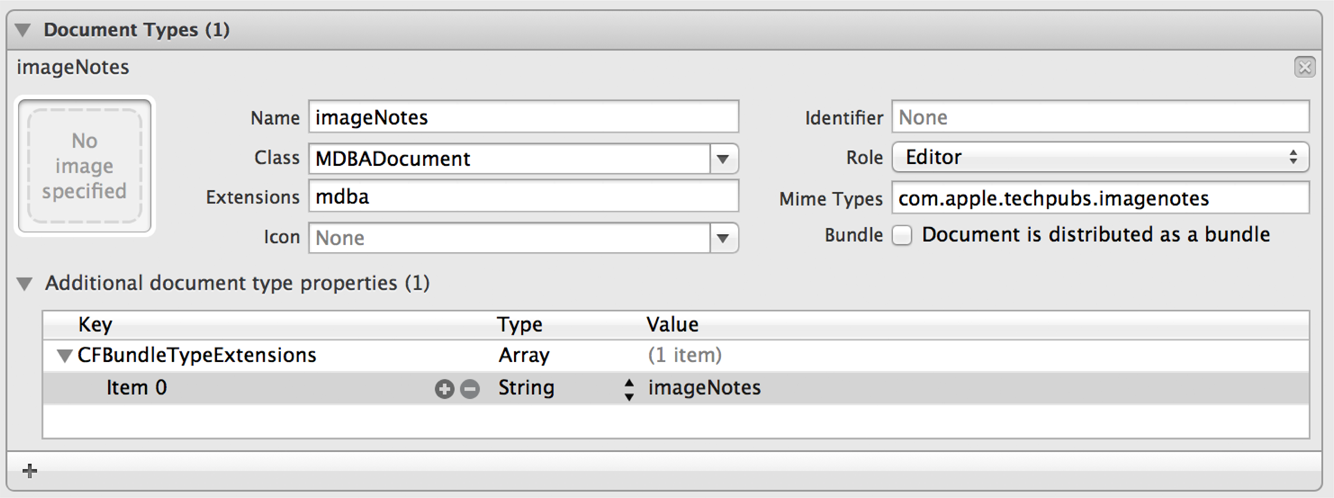
Task: Open the Class combo box dropdown arrow
Action: pos(723,158)
